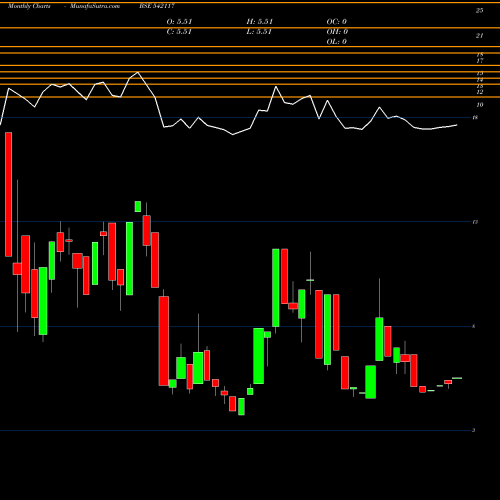Click the 'Monthly Charts' title text
500x500 pixels.
pyautogui.click(x=29, y=6)
